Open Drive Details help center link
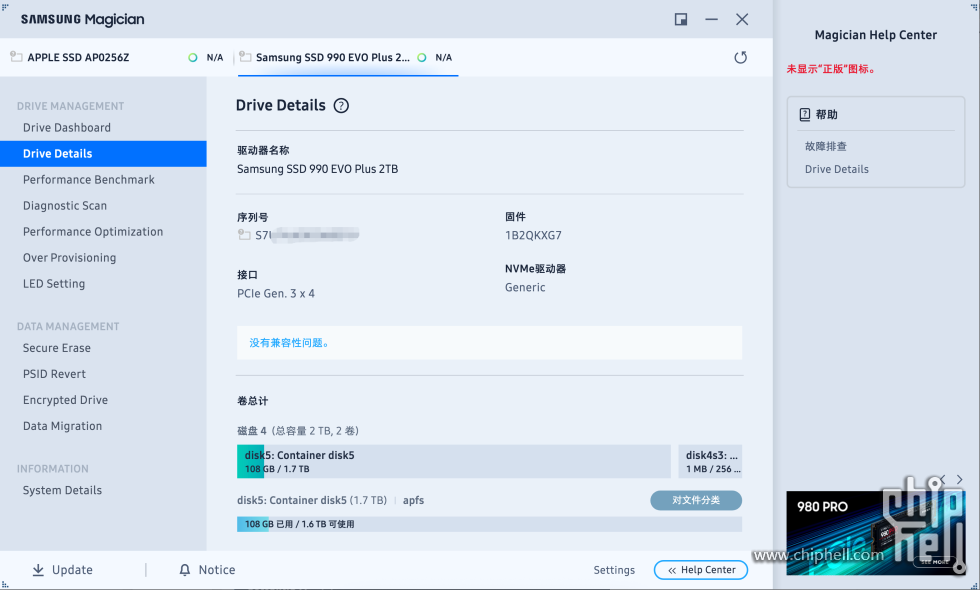 [x=836, y=169]
